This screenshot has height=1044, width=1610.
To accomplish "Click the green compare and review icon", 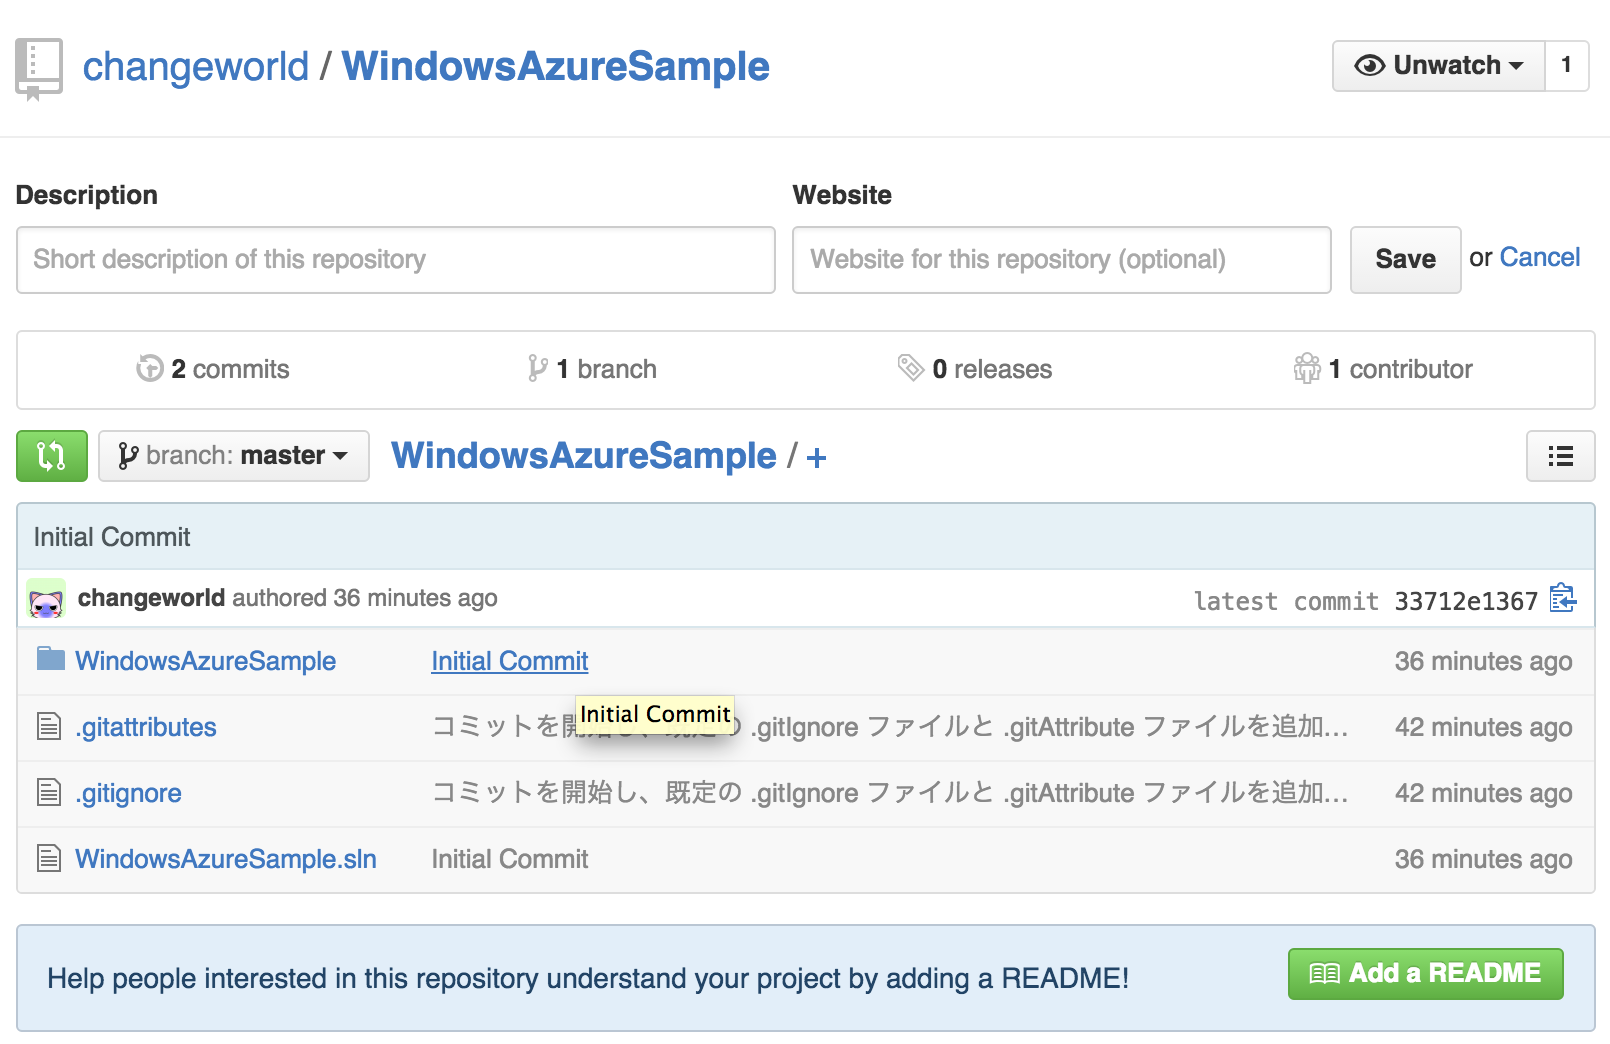I will pyautogui.click(x=51, y=456).
